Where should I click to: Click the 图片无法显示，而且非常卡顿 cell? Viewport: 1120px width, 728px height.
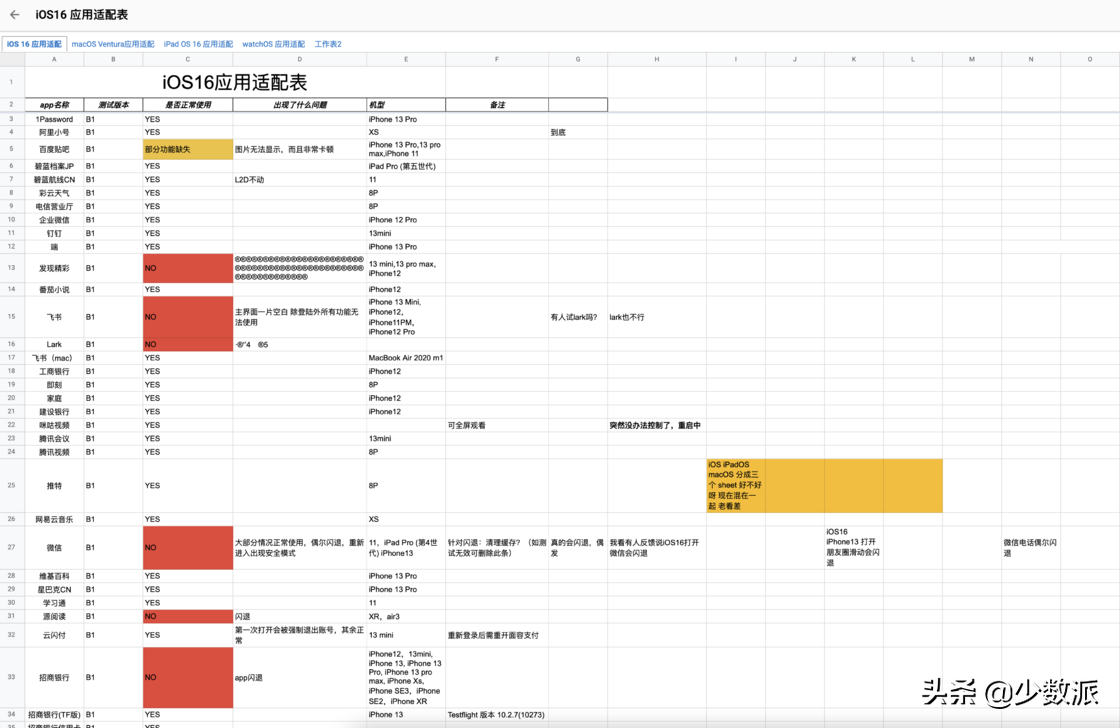(x=300, y=149)
